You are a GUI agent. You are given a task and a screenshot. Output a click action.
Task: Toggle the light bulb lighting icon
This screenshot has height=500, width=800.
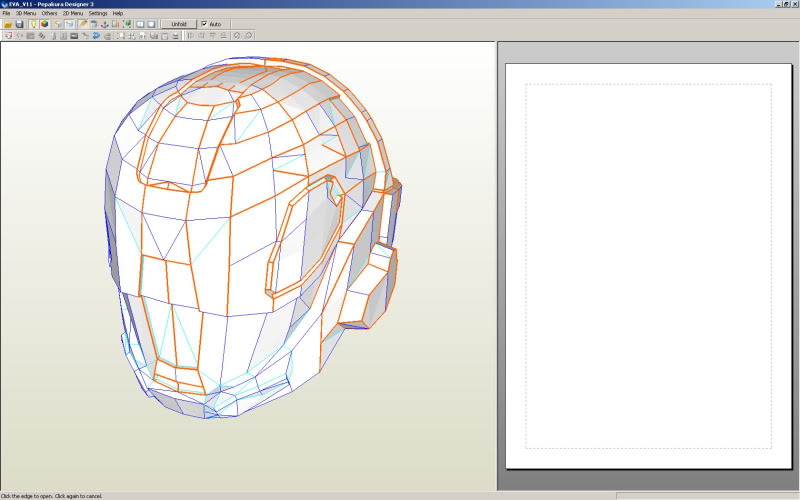tap(33, 23)
